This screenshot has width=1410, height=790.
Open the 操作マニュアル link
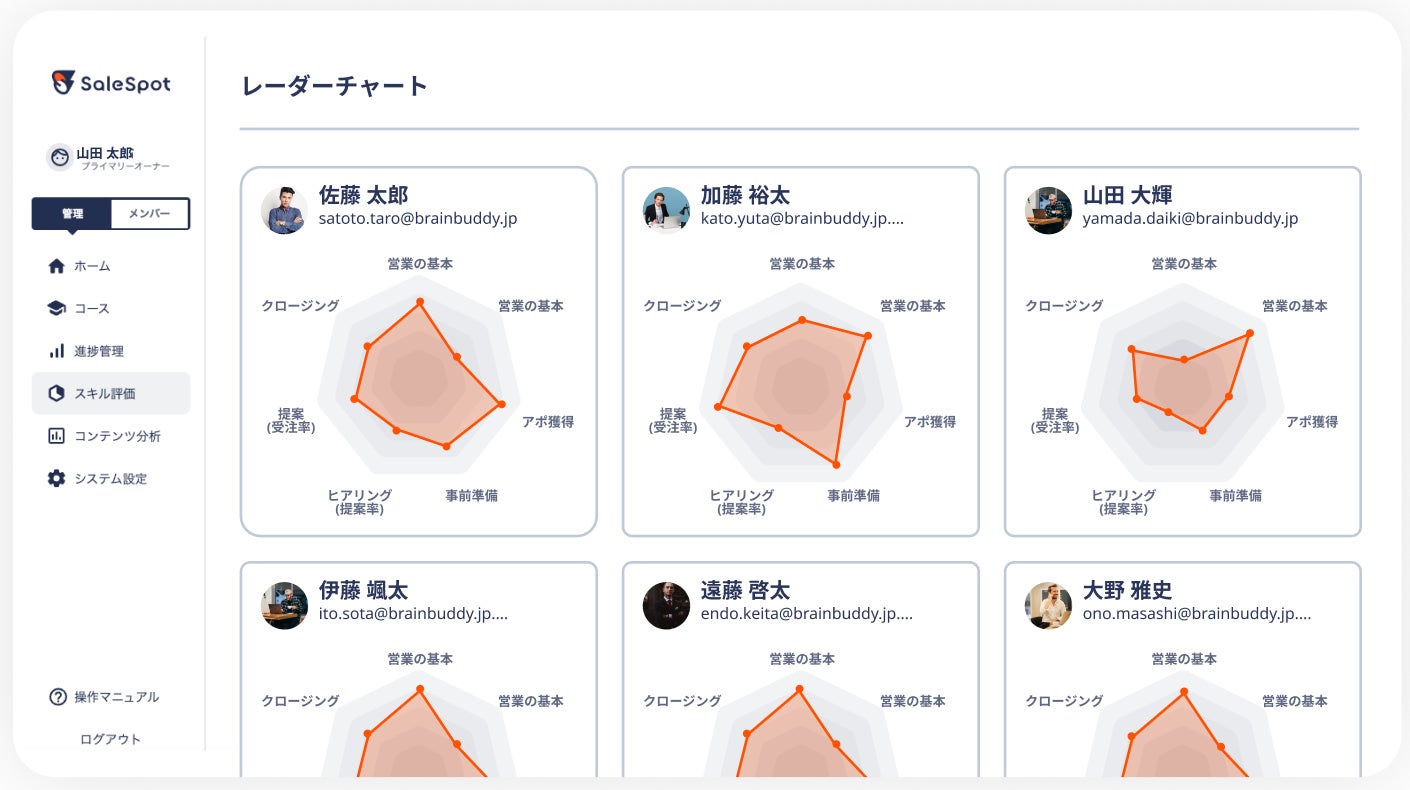pos(116,697)
